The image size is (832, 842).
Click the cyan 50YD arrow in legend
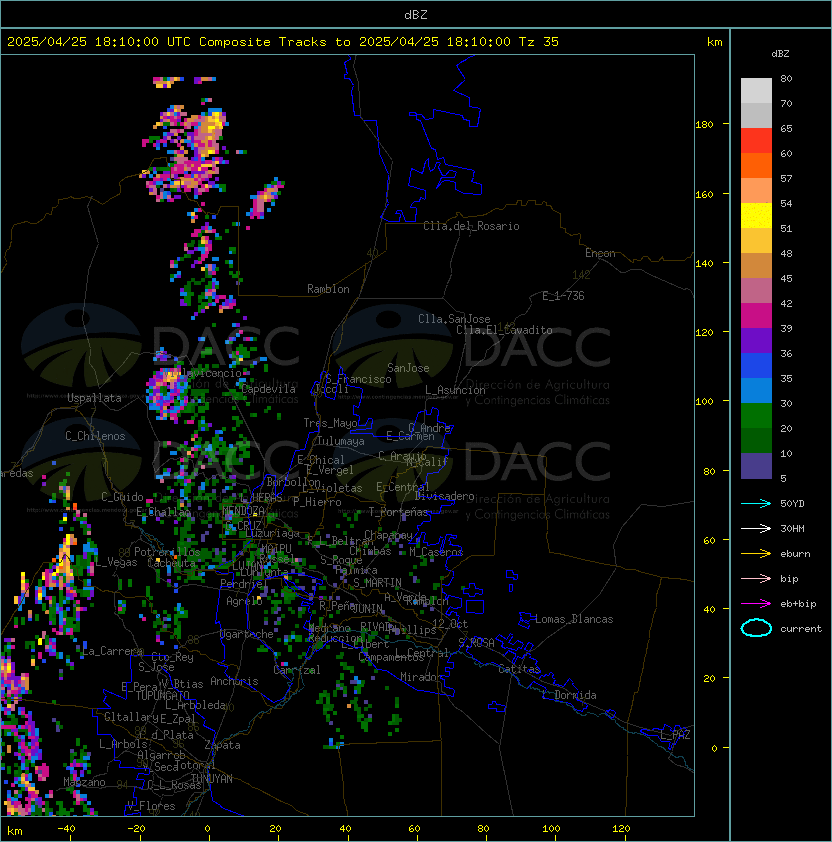(x=756, y=504)
